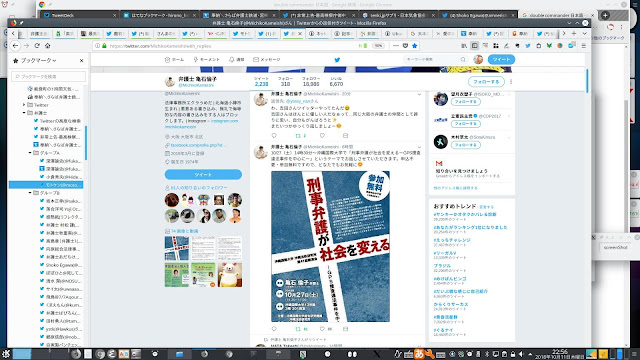
Task: Follow 木村草太 in suggestions
Action: coord(465,145)
